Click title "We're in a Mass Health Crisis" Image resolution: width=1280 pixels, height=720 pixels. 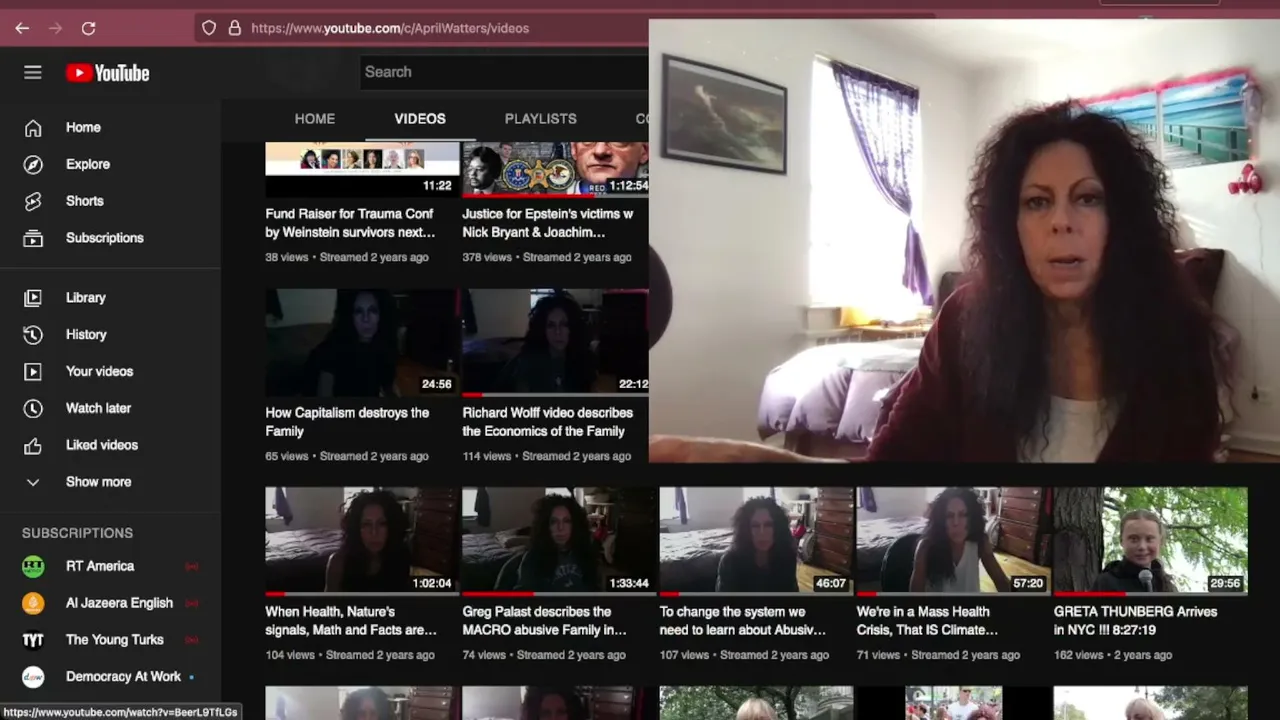(x=927, y=621)
